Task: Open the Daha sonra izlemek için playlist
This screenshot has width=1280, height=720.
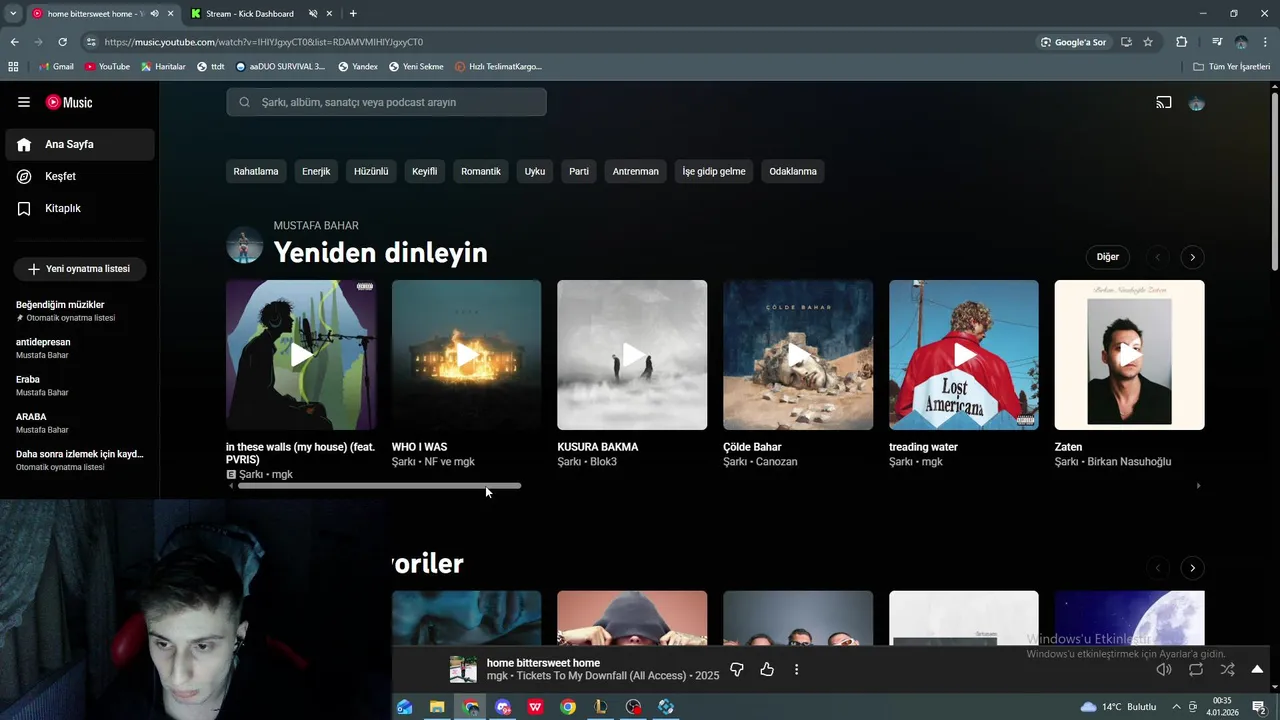Action: pos(78,460)
